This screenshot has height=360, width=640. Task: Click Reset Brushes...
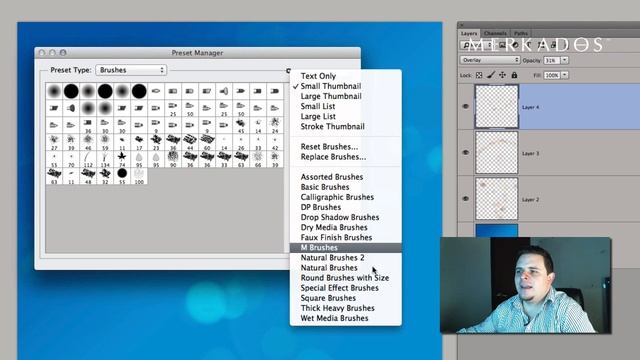pyautogui.click(x=329, y=147)
